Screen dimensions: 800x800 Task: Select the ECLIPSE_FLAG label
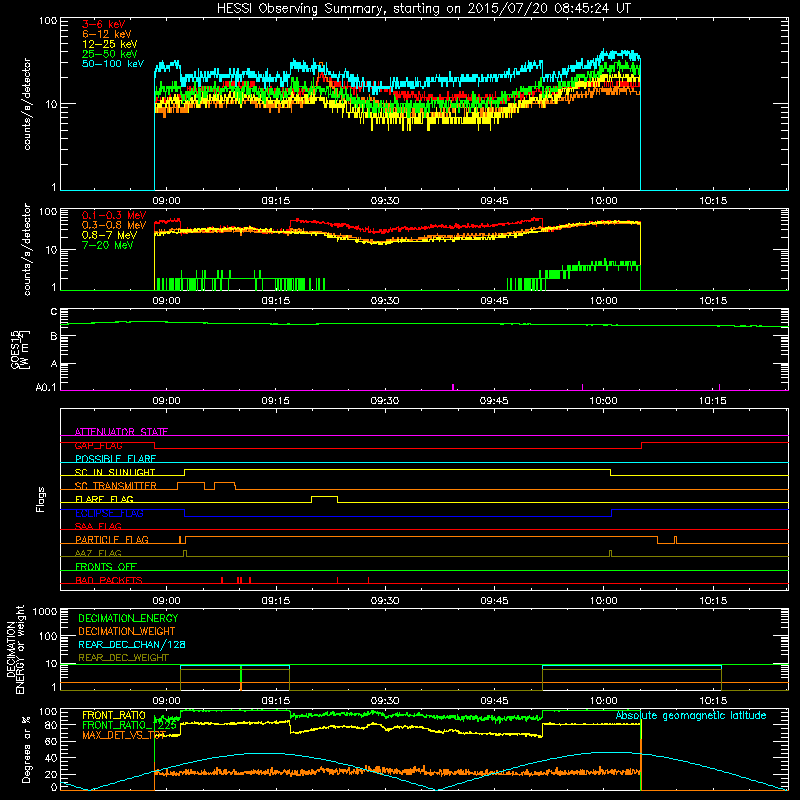109,513
